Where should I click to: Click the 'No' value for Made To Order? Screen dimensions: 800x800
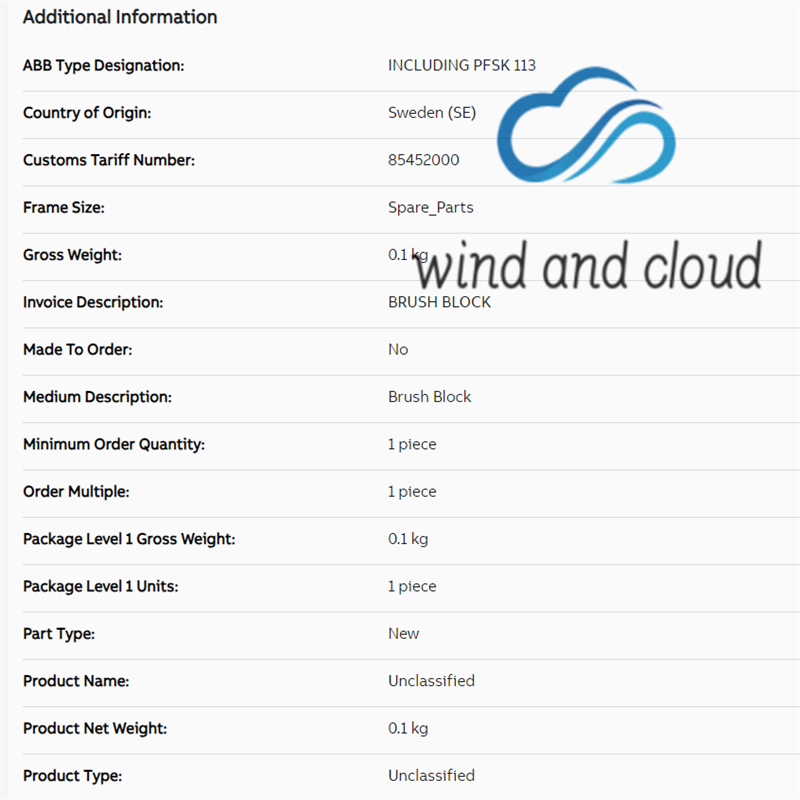(398, 349)
